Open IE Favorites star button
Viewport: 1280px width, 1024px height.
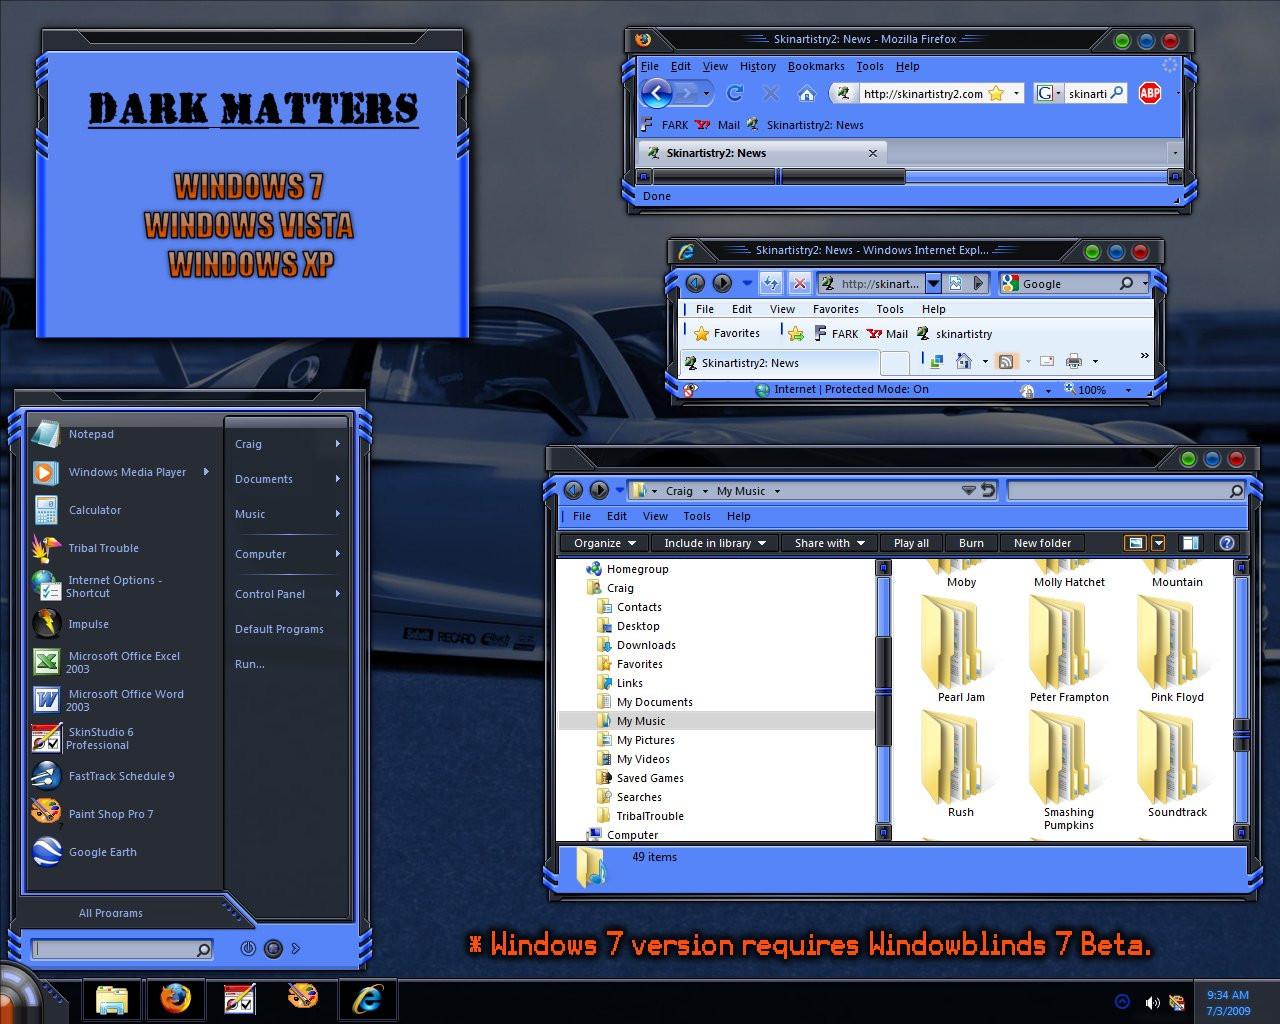click(728, 333)
